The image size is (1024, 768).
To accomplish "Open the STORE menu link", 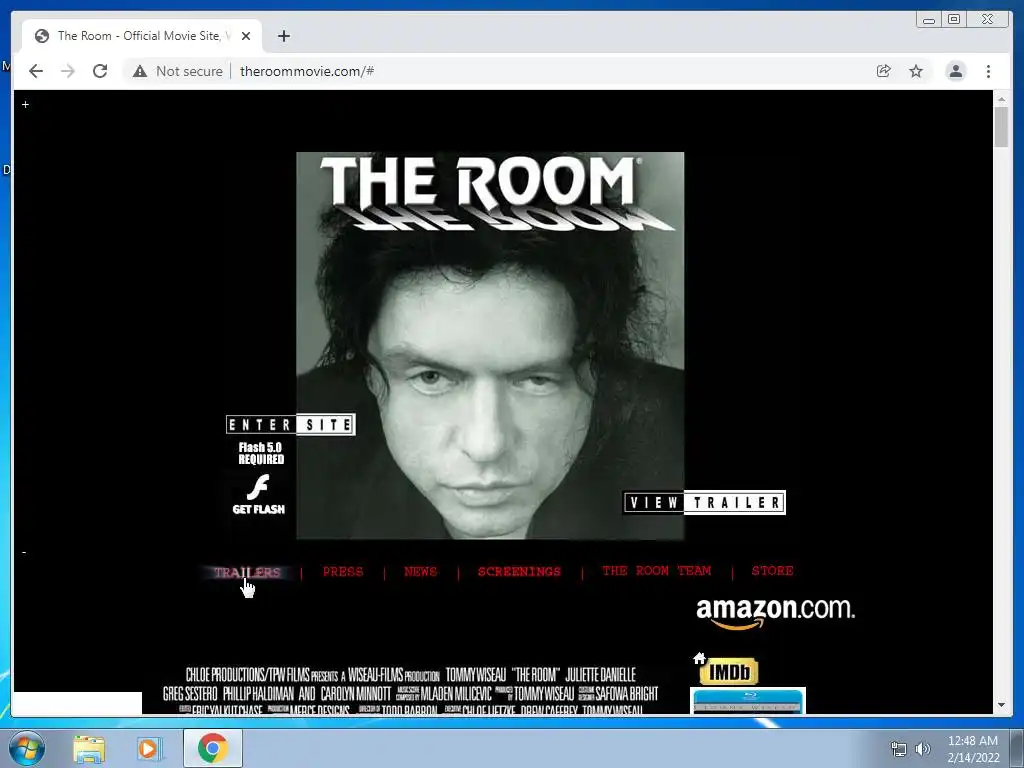I will pyautogui.click(x=773, y=571).
